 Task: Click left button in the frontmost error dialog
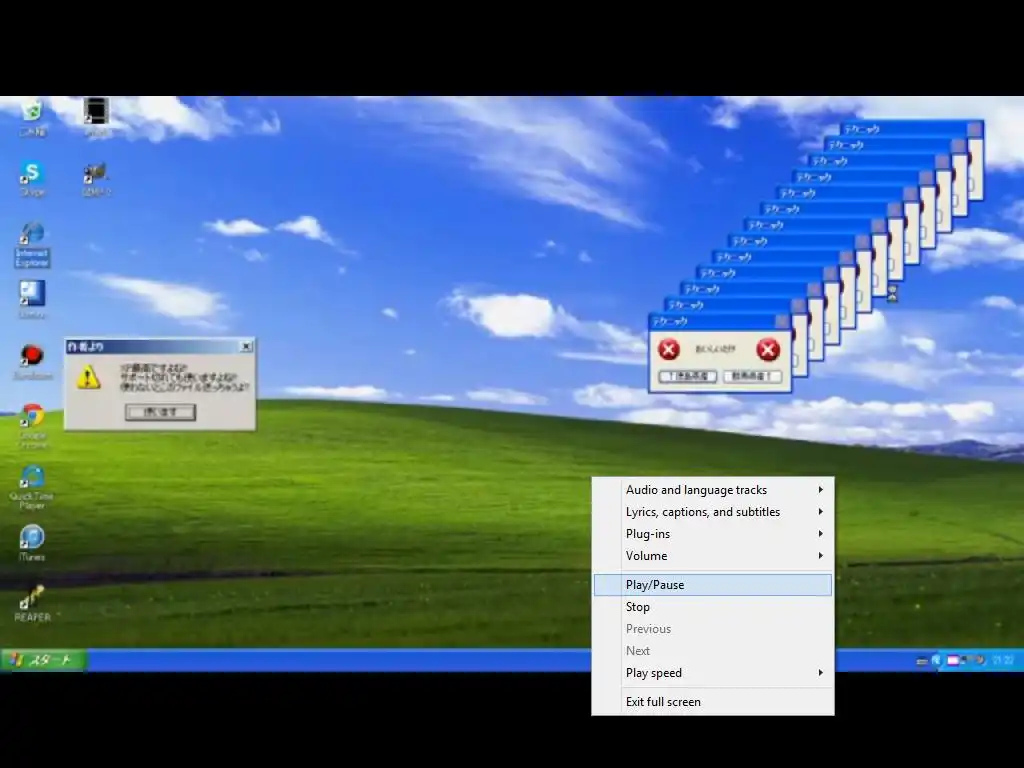point(688,377)
